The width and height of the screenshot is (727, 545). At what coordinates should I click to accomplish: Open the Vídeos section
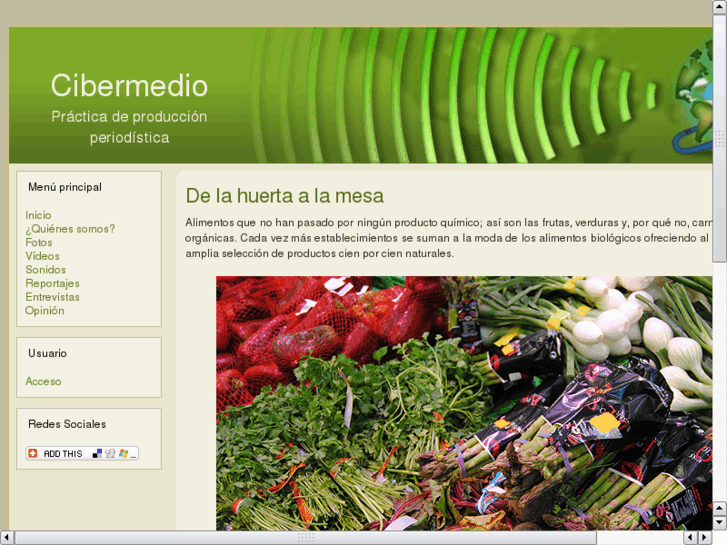pos(42,256)
